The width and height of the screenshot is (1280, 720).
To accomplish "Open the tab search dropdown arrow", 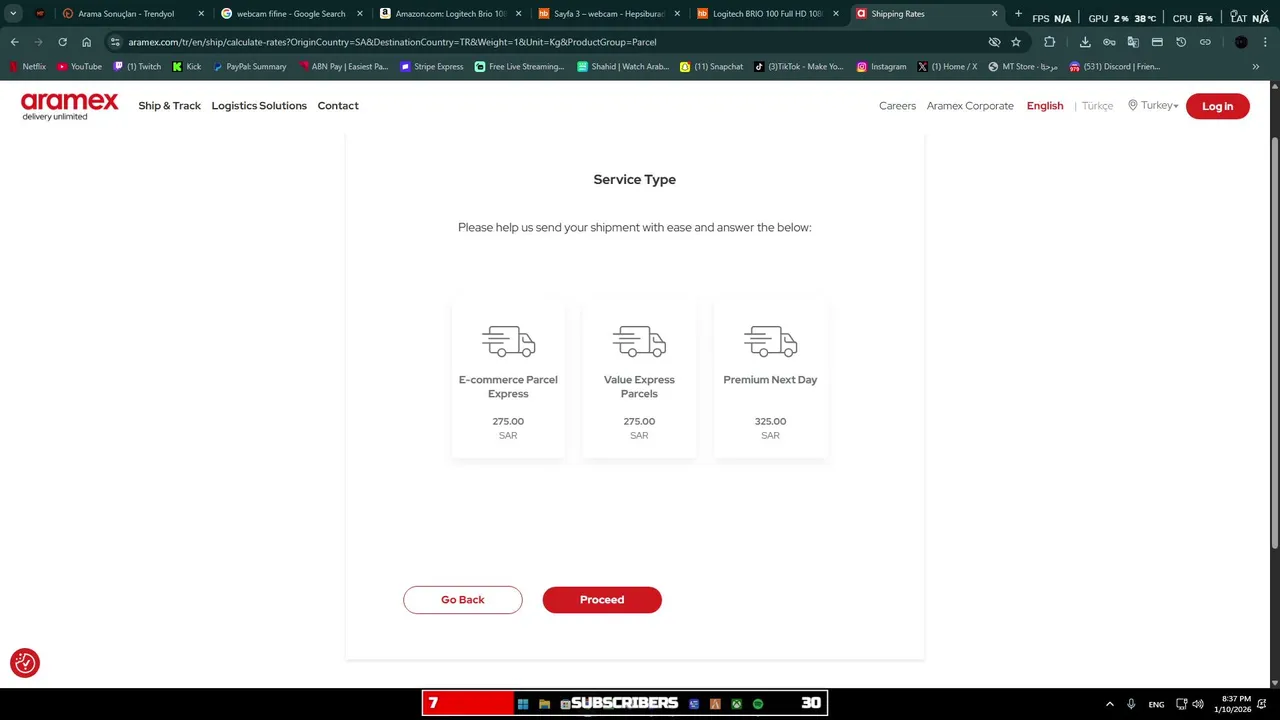I will coord(13,14).
